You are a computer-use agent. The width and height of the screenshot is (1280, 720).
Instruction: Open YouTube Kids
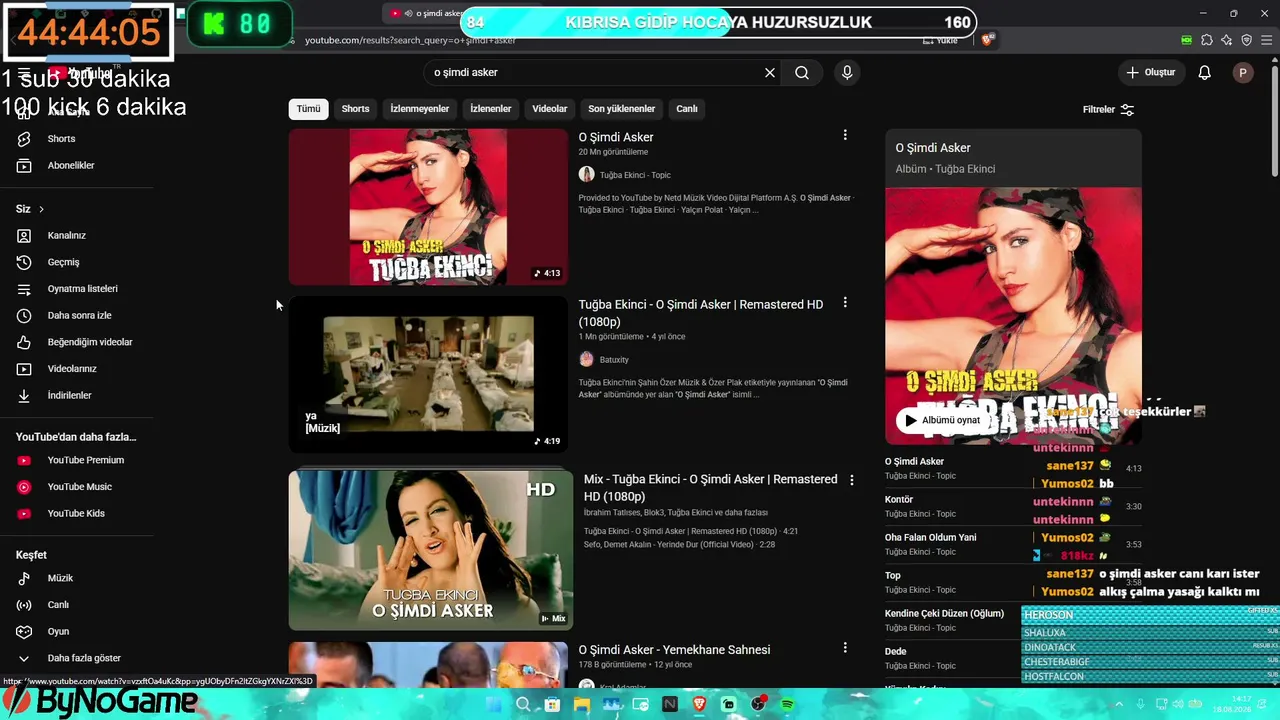76,514
